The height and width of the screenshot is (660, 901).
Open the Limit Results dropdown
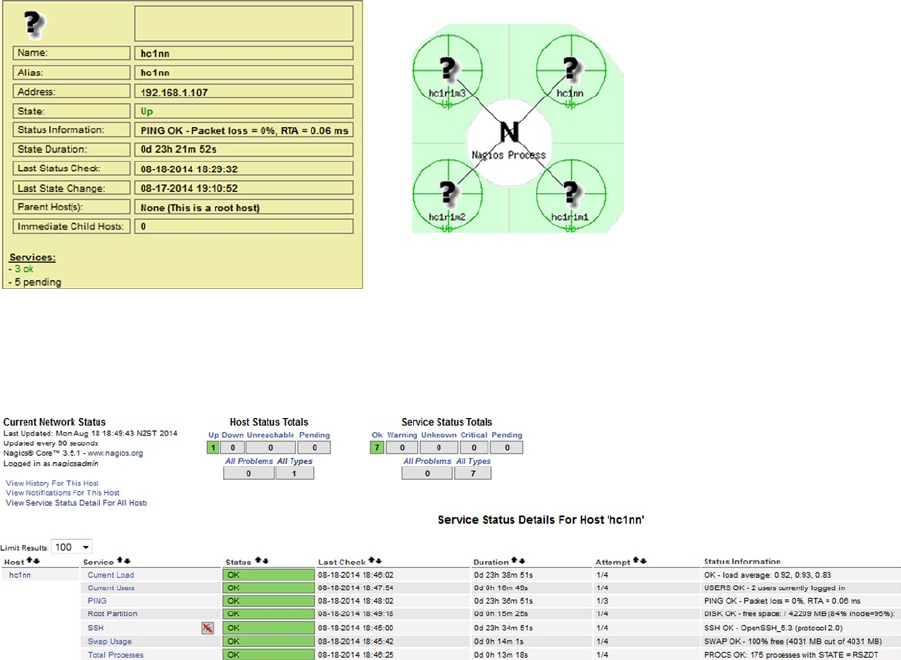click(72, 547)
